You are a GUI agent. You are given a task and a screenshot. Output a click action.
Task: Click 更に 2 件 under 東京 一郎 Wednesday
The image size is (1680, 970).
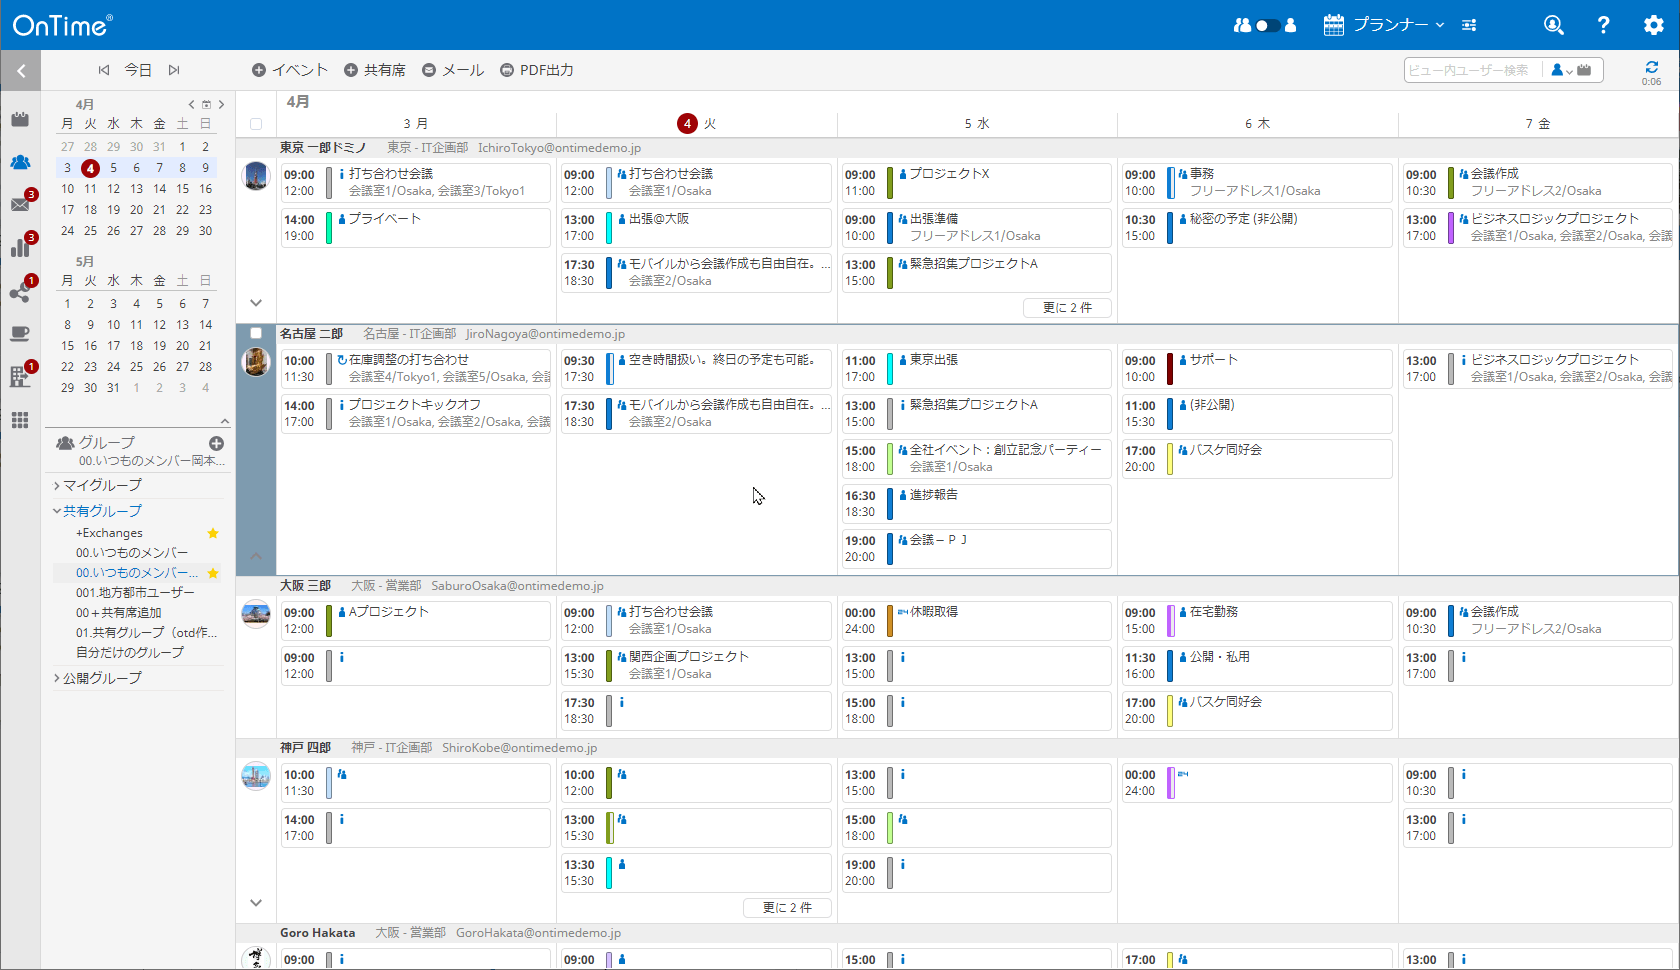click(x=1067, y=308)
